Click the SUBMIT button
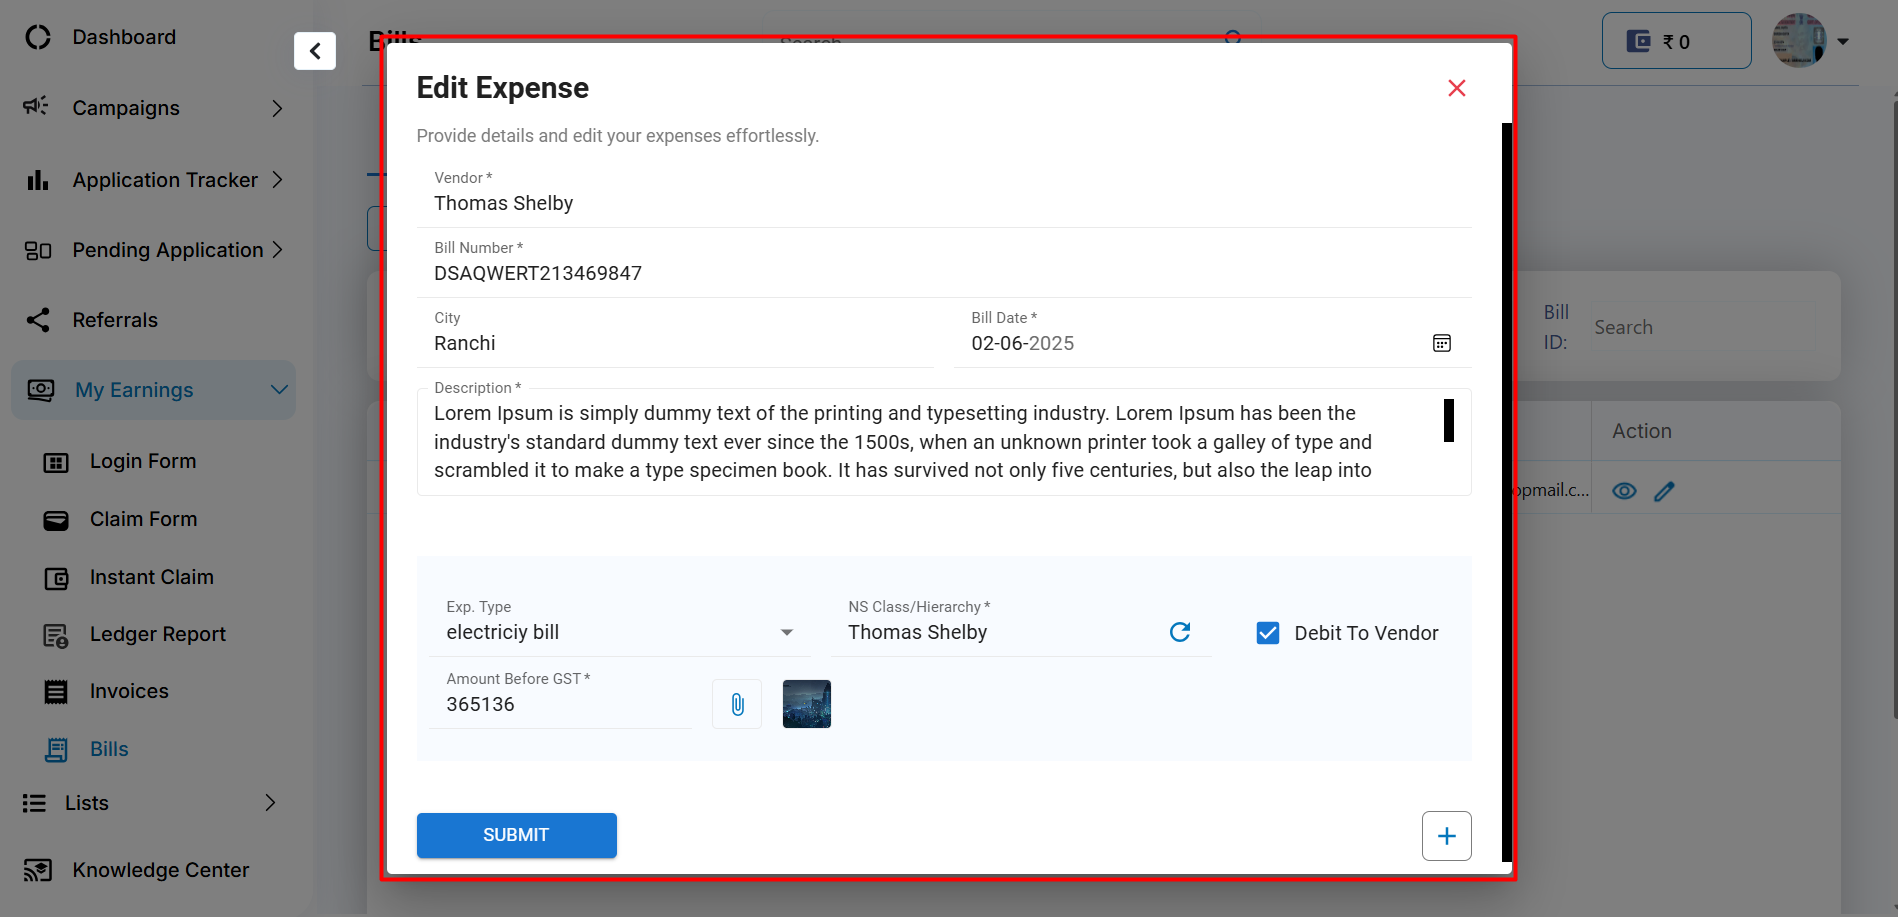This screenshot has width=1898, height=917. (x=516, y=835)
